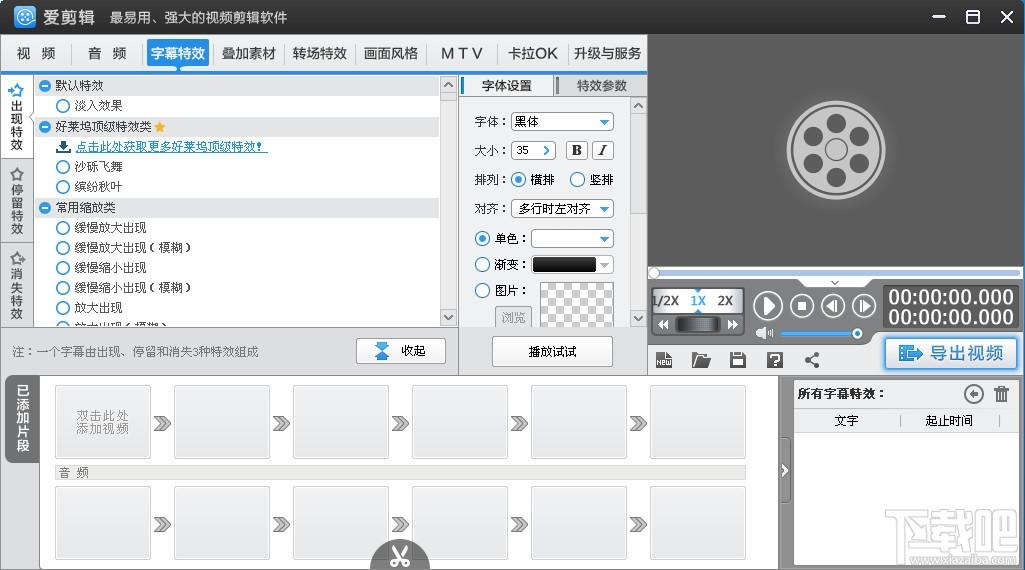Click the Bold font button
Image resolution: width=1025 pixels, height=570 pixels.
pos(577,150)
